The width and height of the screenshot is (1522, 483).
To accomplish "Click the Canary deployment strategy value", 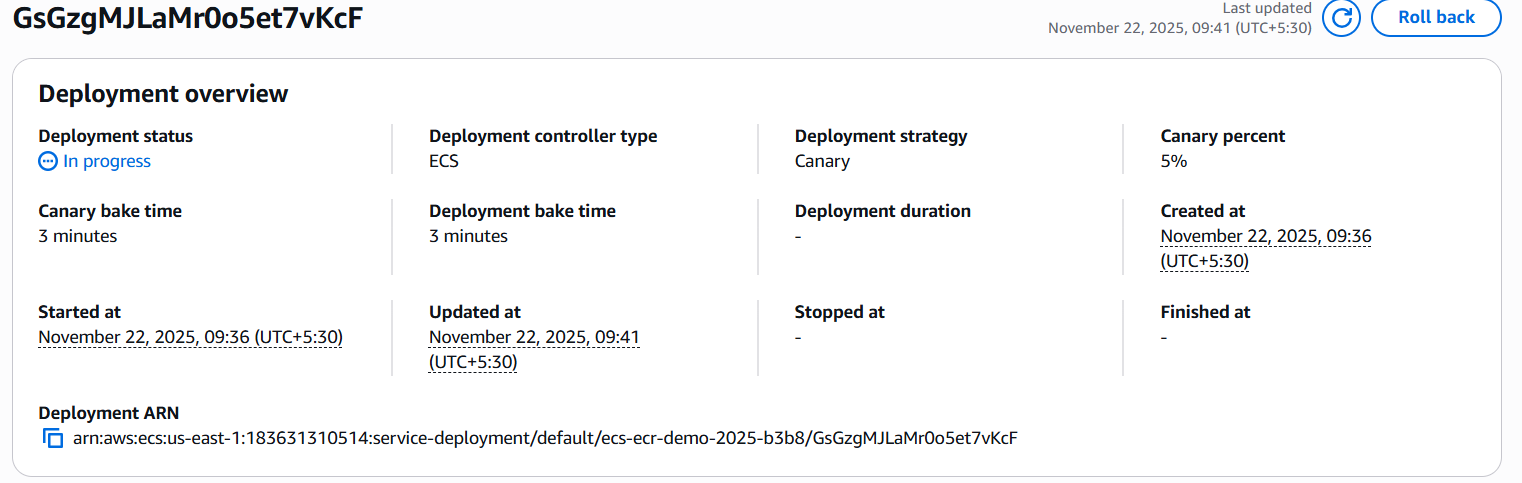I will (x=822, y=161).
